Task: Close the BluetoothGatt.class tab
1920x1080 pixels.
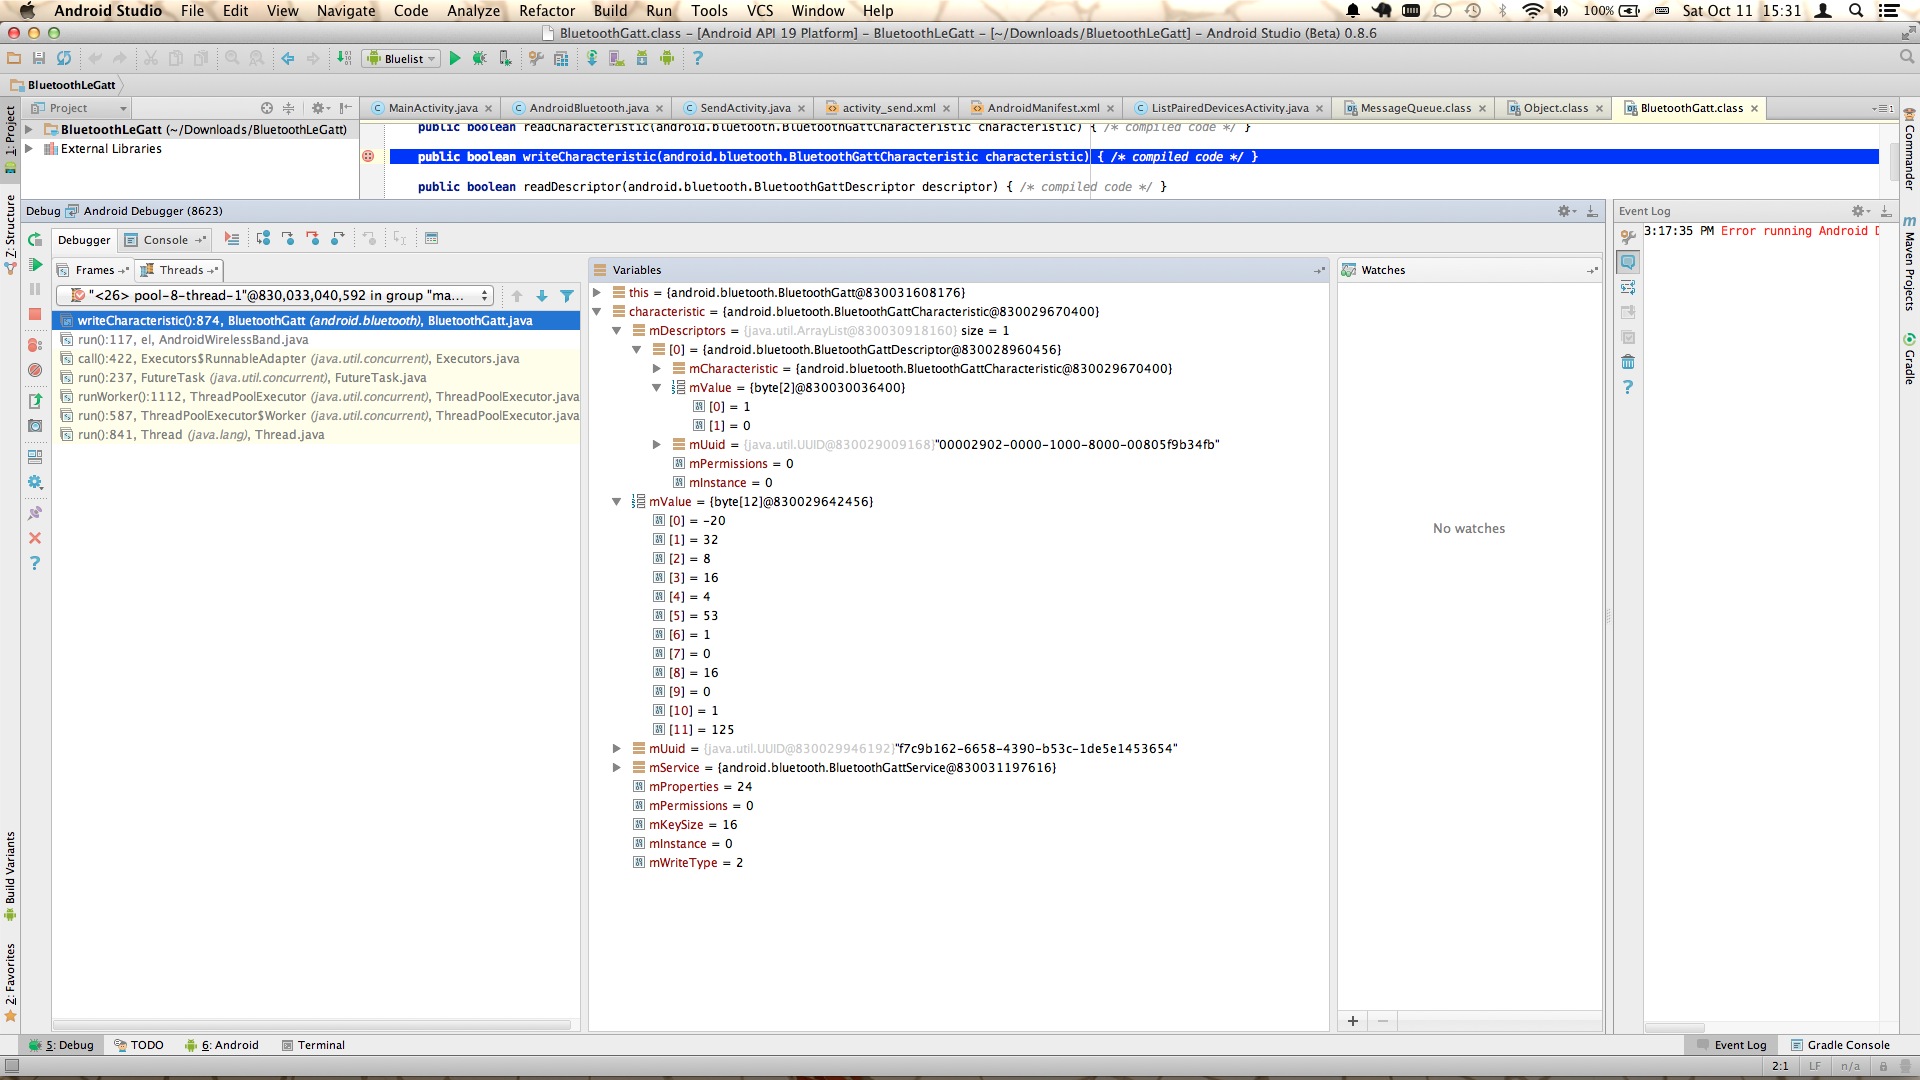Action: [x=1754, y=108]
